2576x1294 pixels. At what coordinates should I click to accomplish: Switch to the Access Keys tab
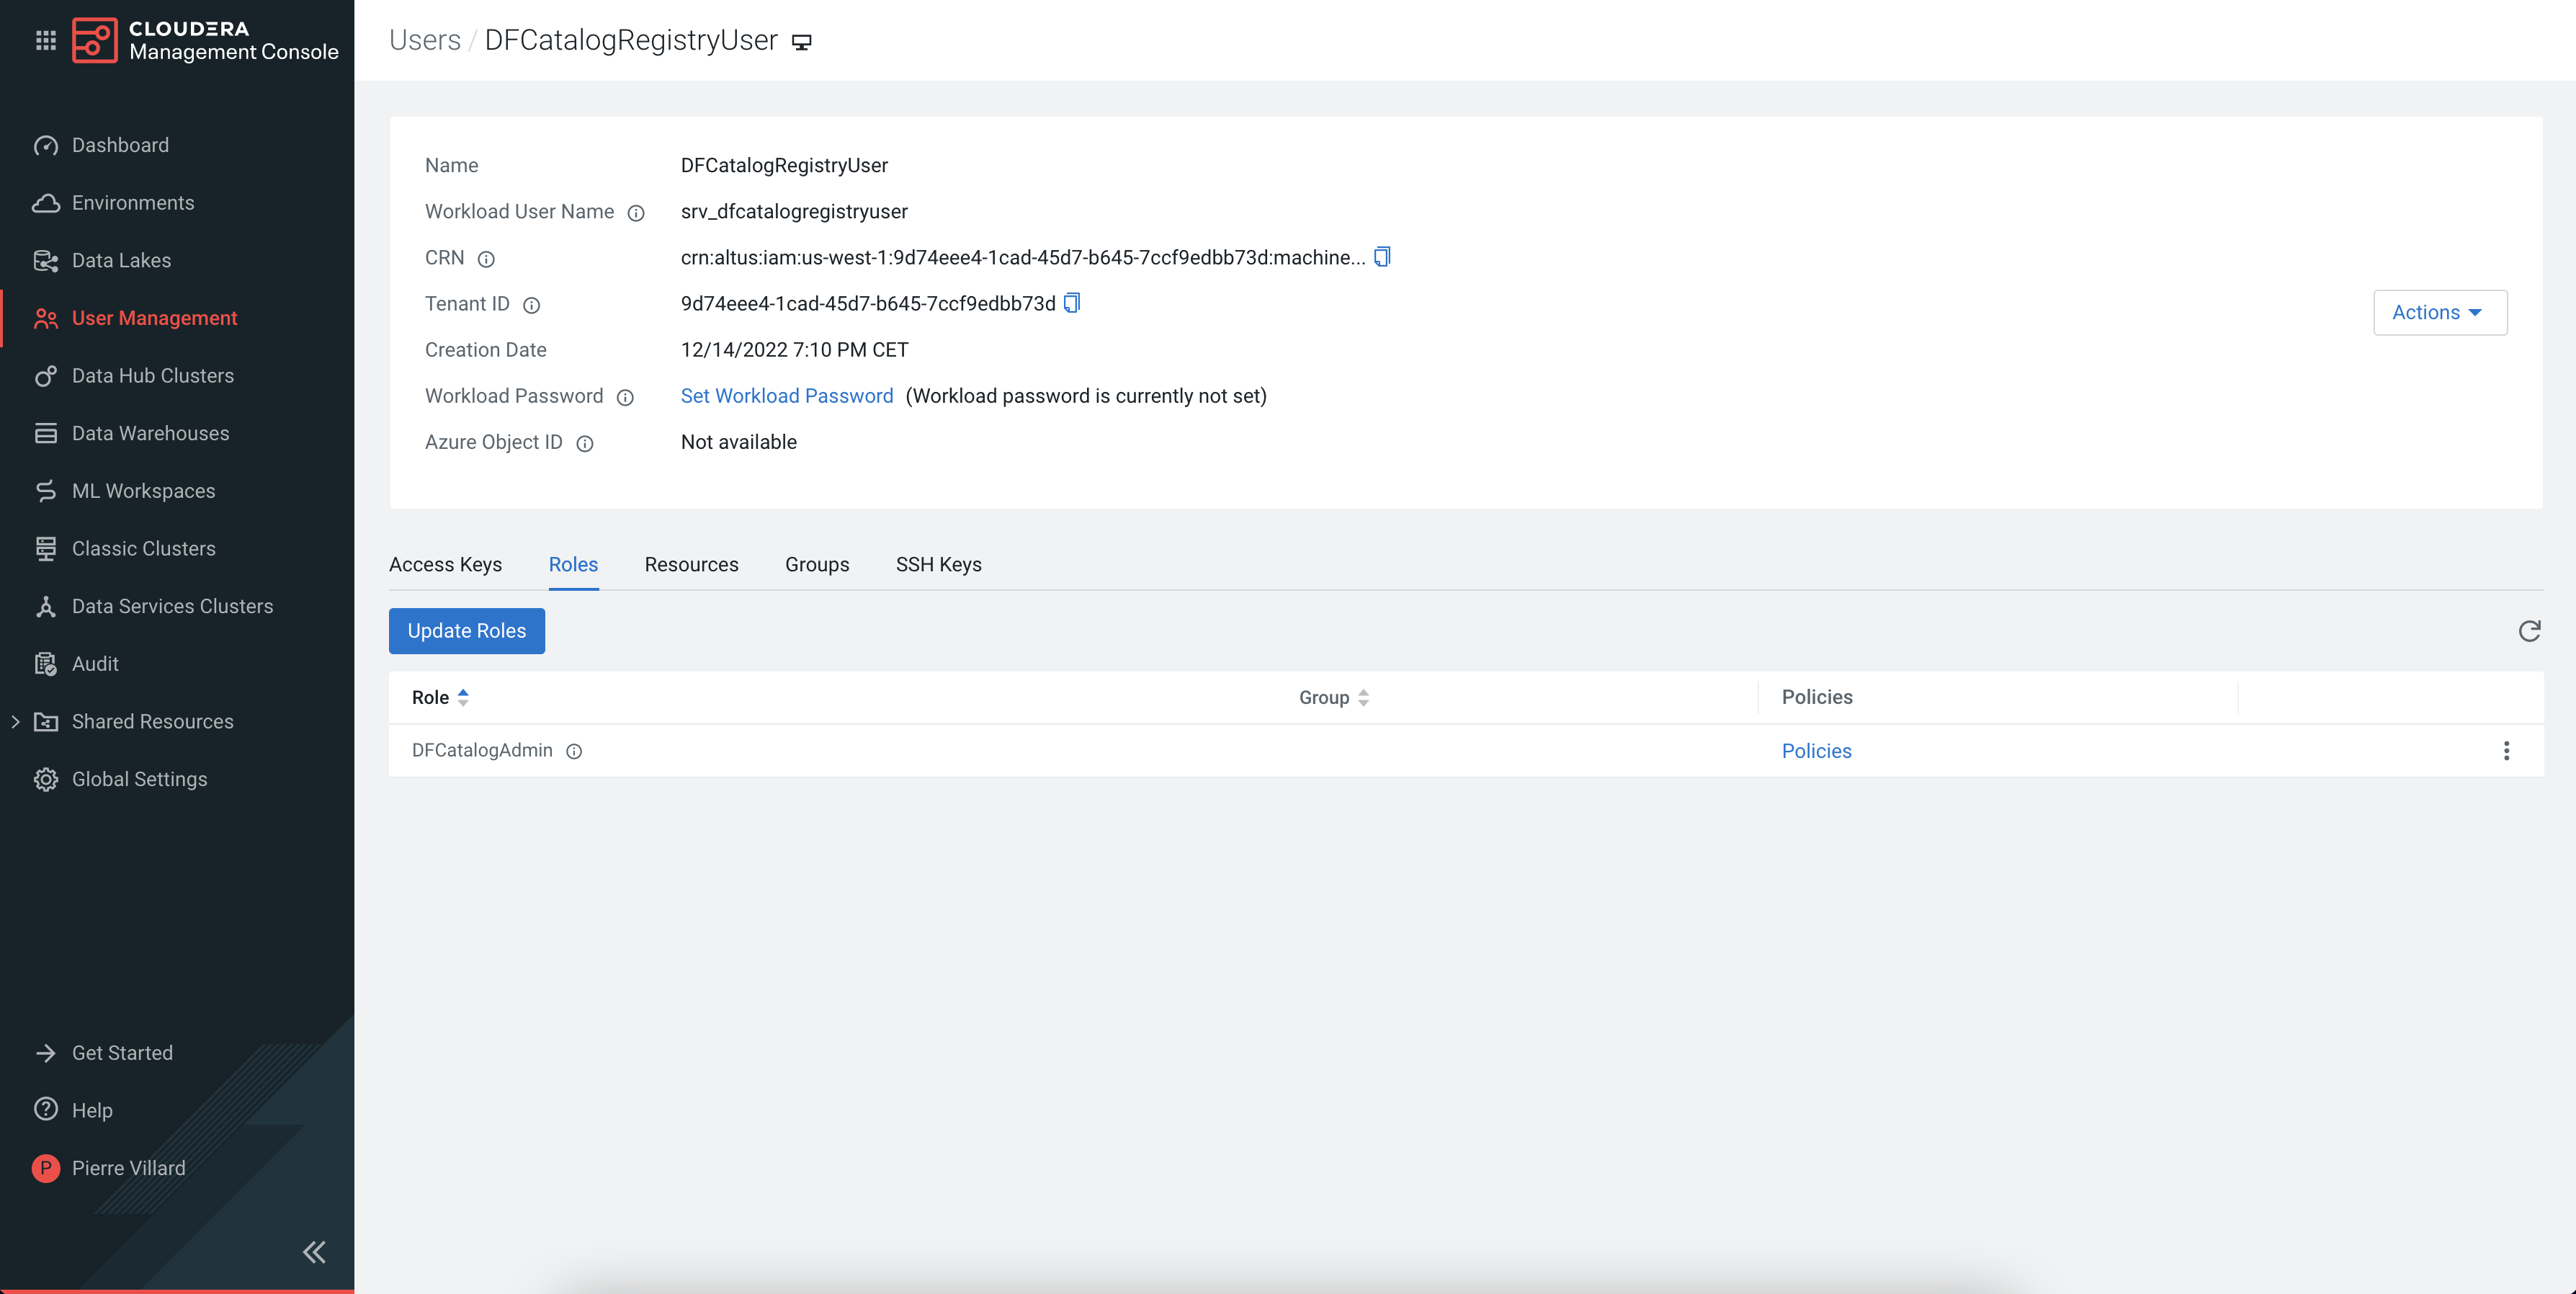445,564
